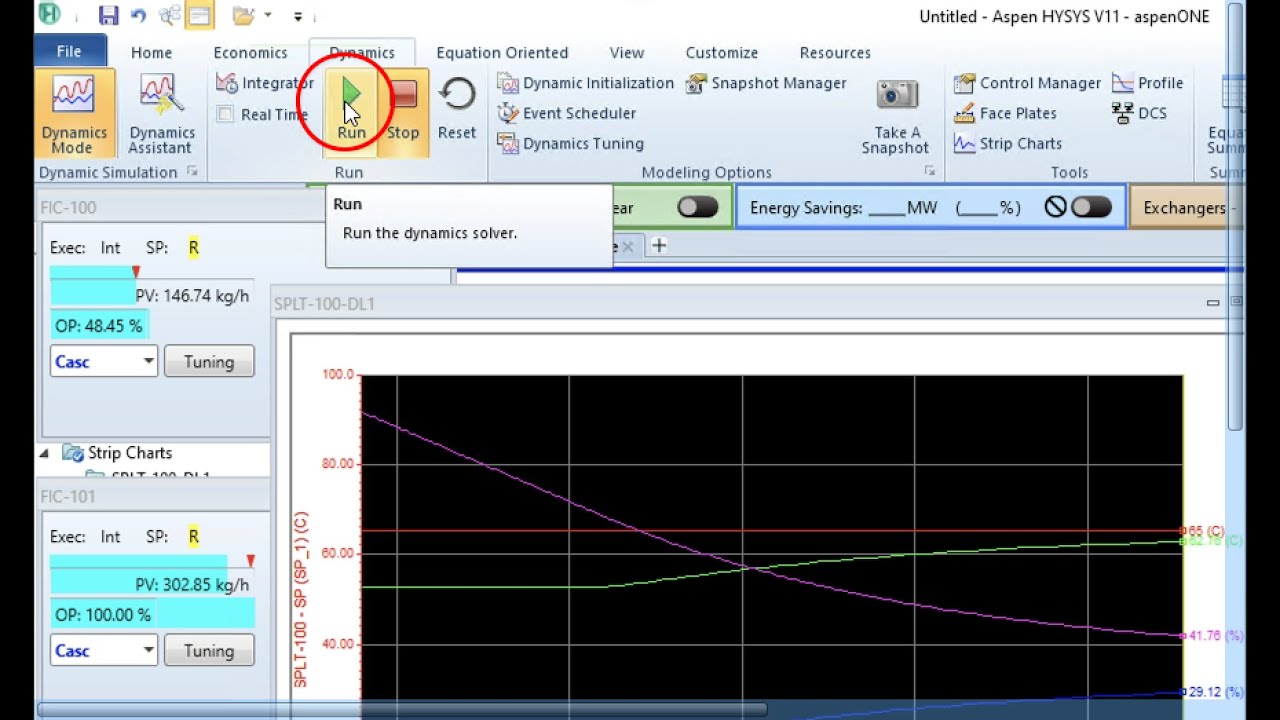Screen dimensions: 1280x720
Task: Click the FIC-101 faceplate title
Action: [68, 496]
